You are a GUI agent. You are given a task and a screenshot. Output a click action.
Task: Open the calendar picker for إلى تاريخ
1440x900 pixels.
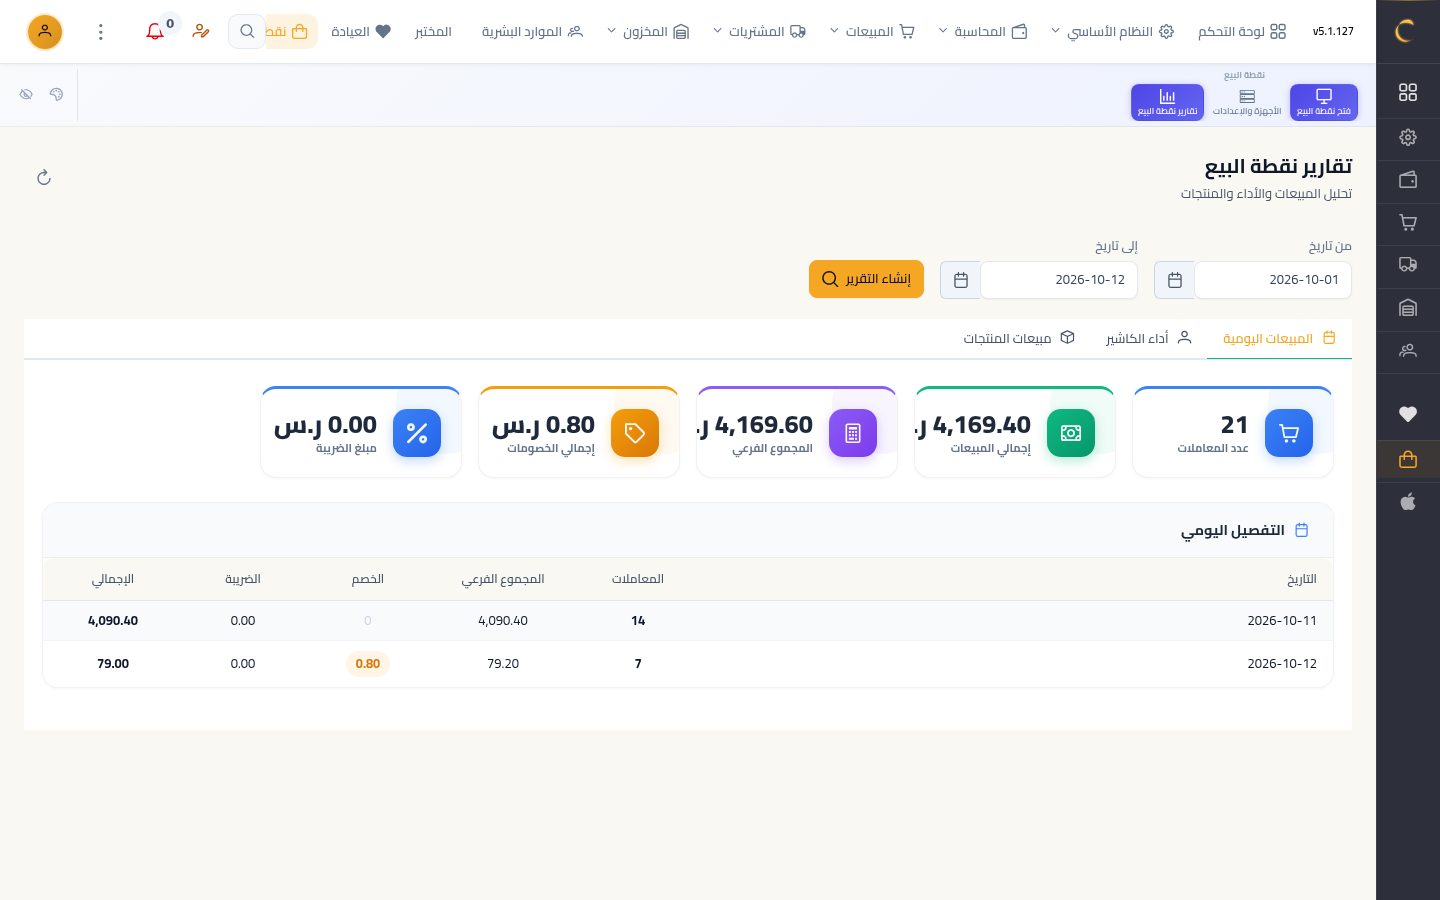coord(961,280)
